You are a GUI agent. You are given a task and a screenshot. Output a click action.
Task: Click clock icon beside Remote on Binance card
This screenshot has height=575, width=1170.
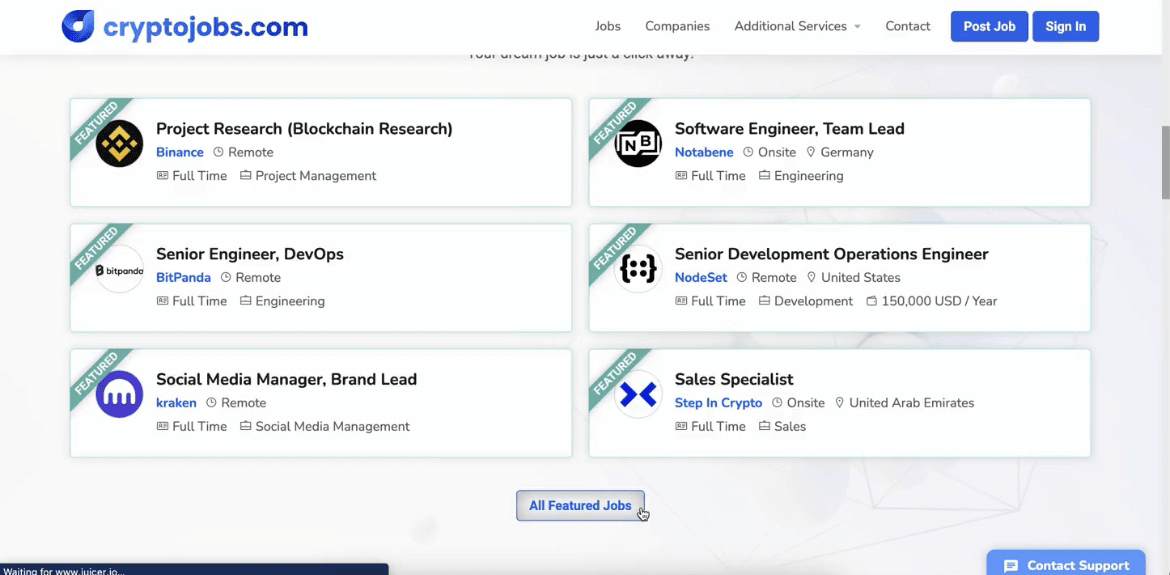pos(219,152)
